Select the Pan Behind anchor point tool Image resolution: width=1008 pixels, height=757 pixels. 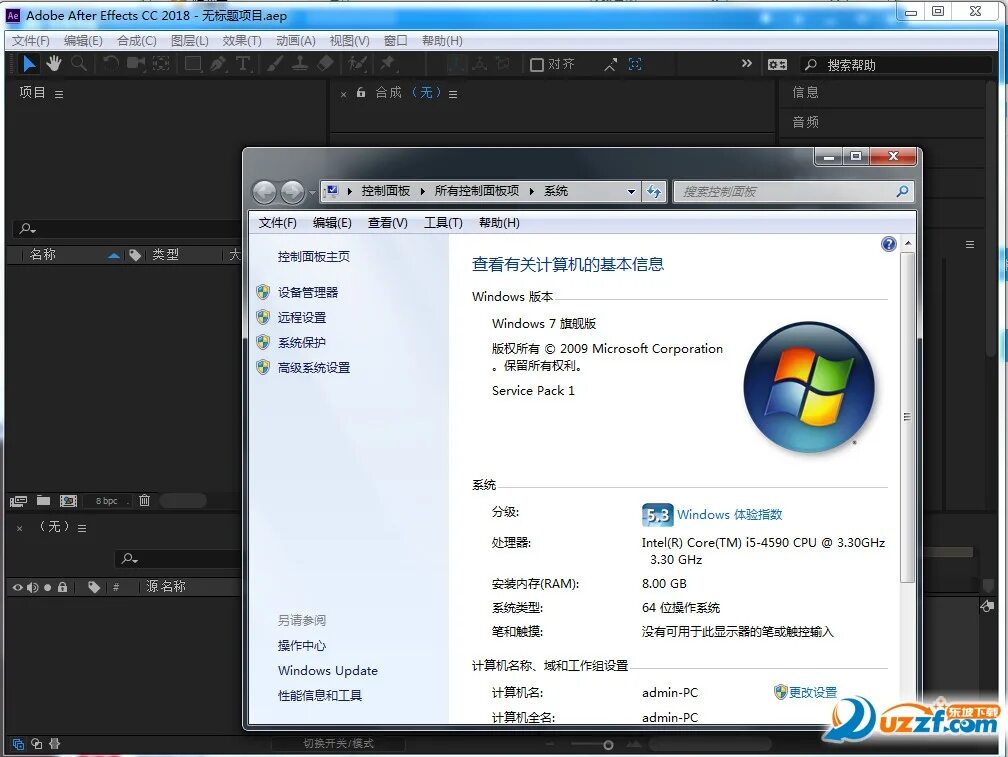(x=161, y=64)
